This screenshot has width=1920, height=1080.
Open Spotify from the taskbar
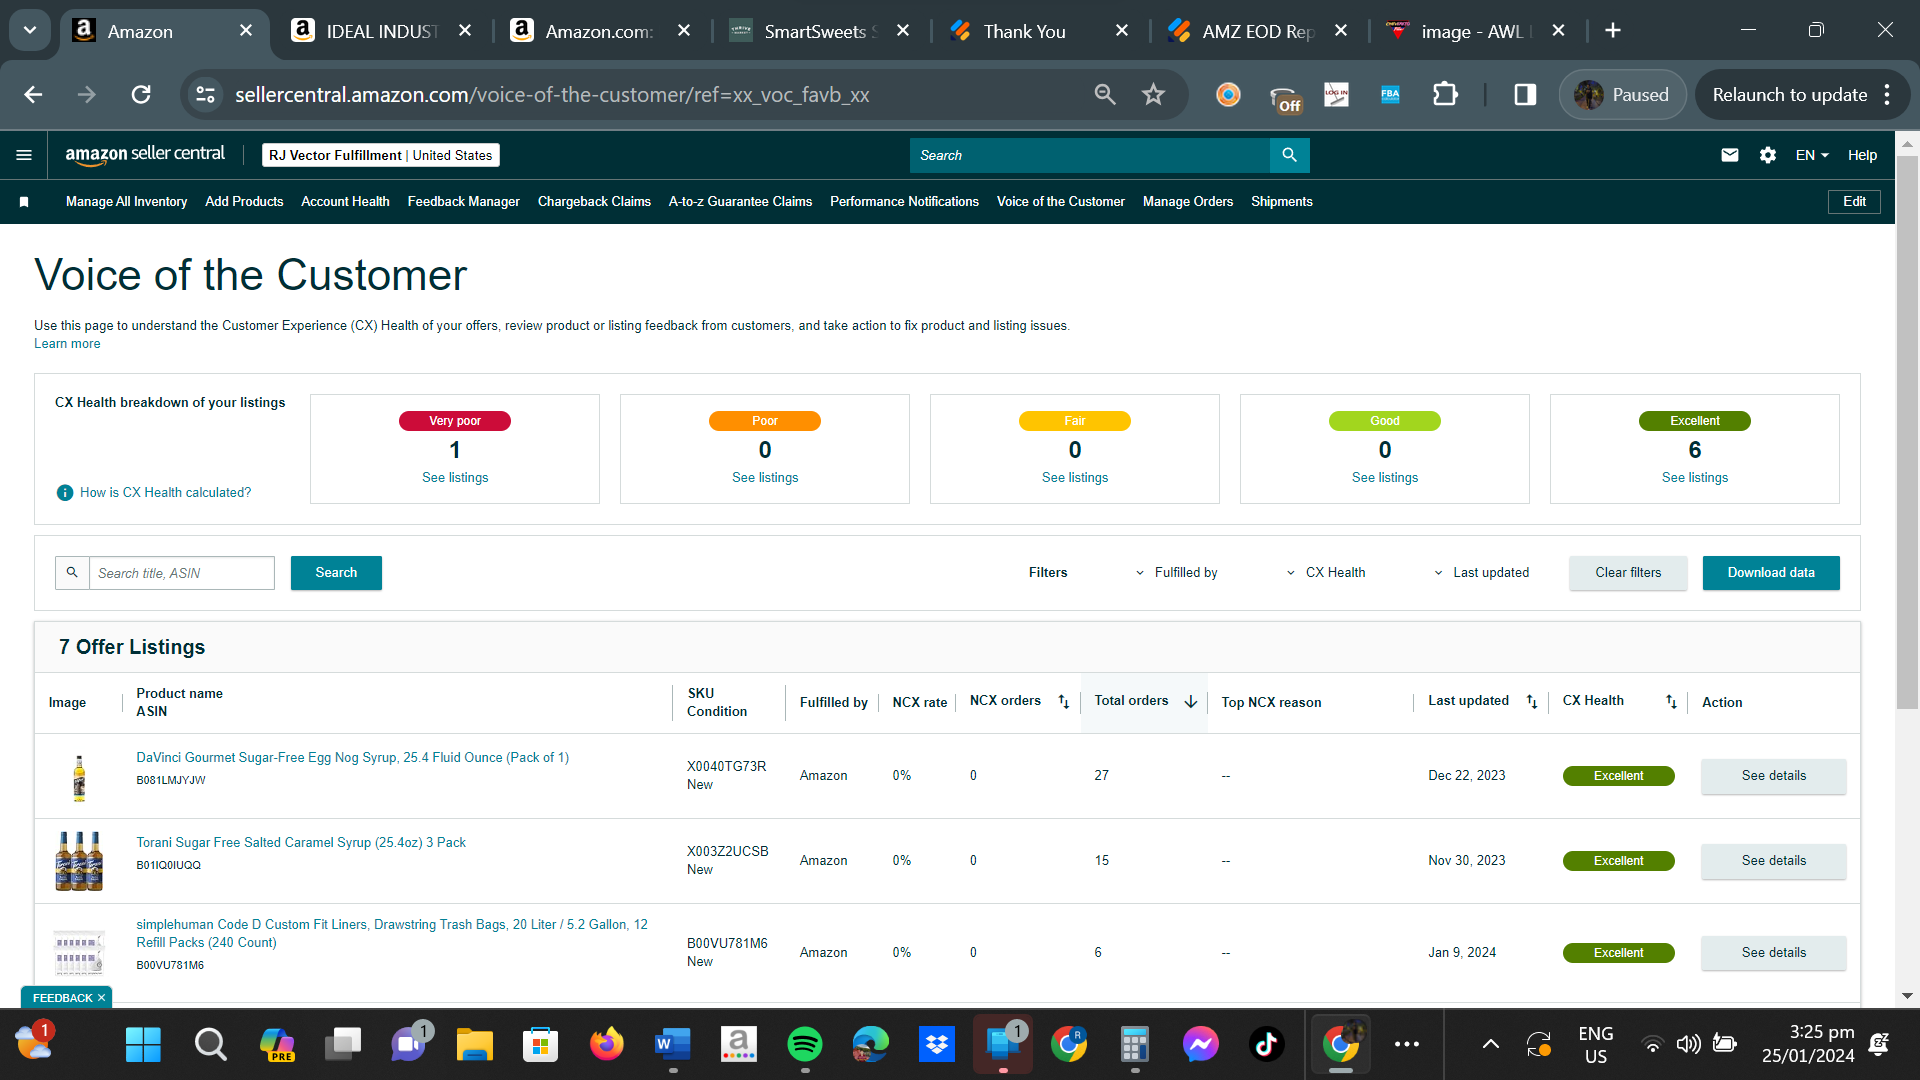click(805, 1045)
